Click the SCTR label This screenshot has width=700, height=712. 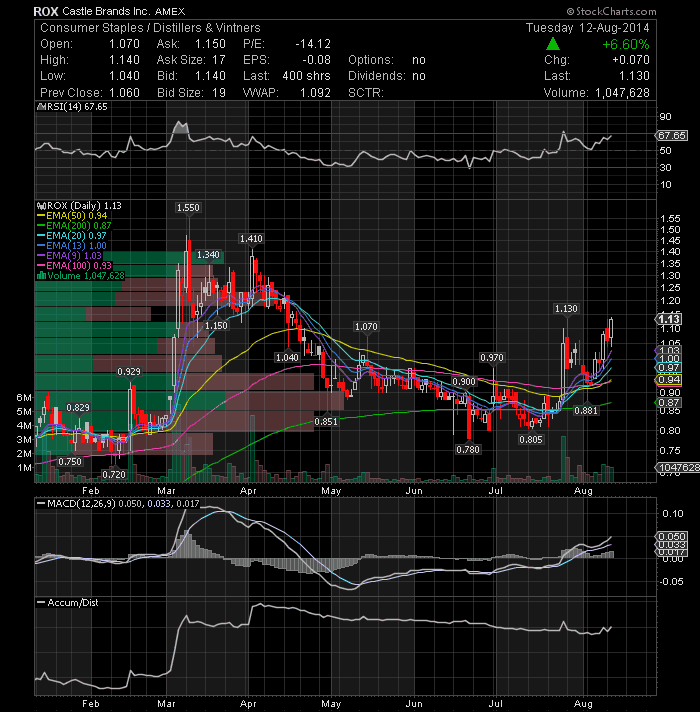point(366,93)
